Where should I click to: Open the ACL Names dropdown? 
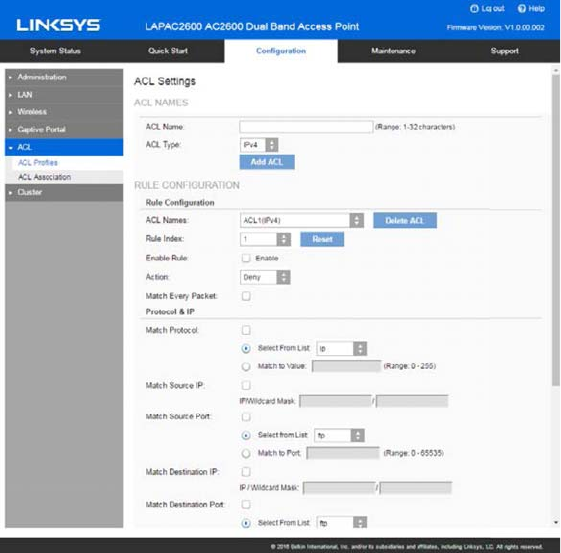[x=302, y=220]
